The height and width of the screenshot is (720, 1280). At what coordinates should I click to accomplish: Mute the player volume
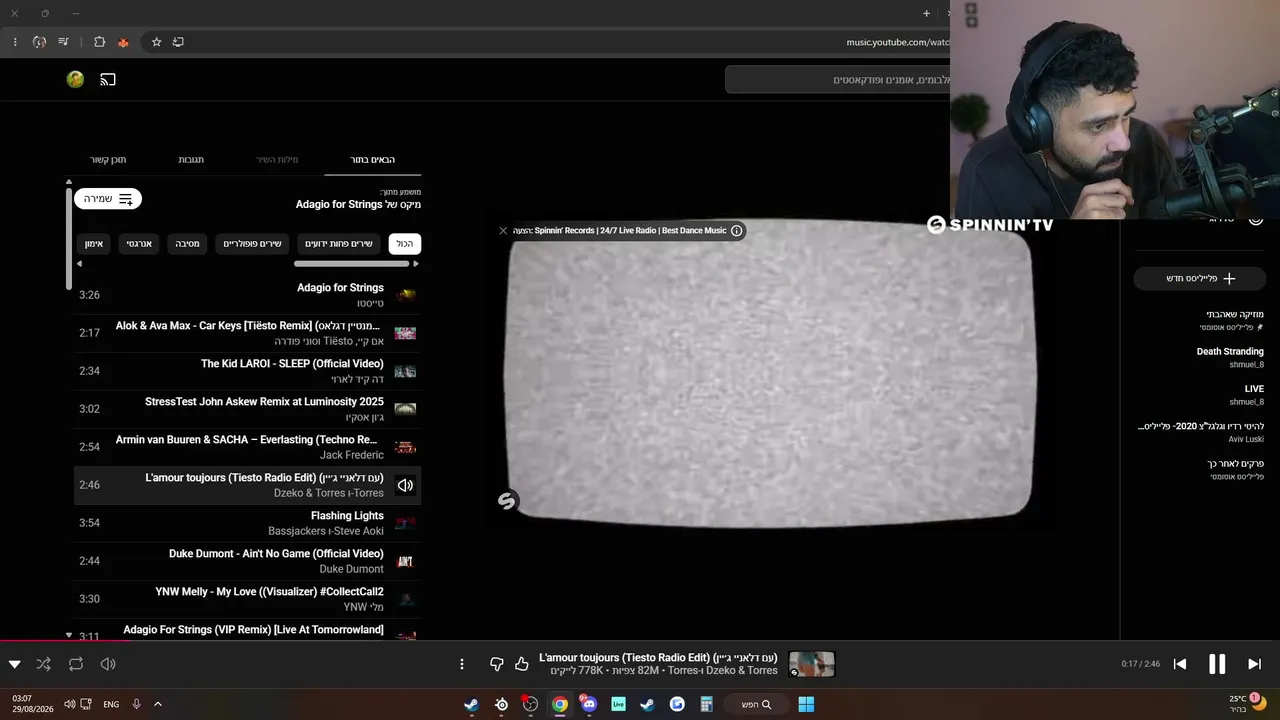tap(108, 664)
